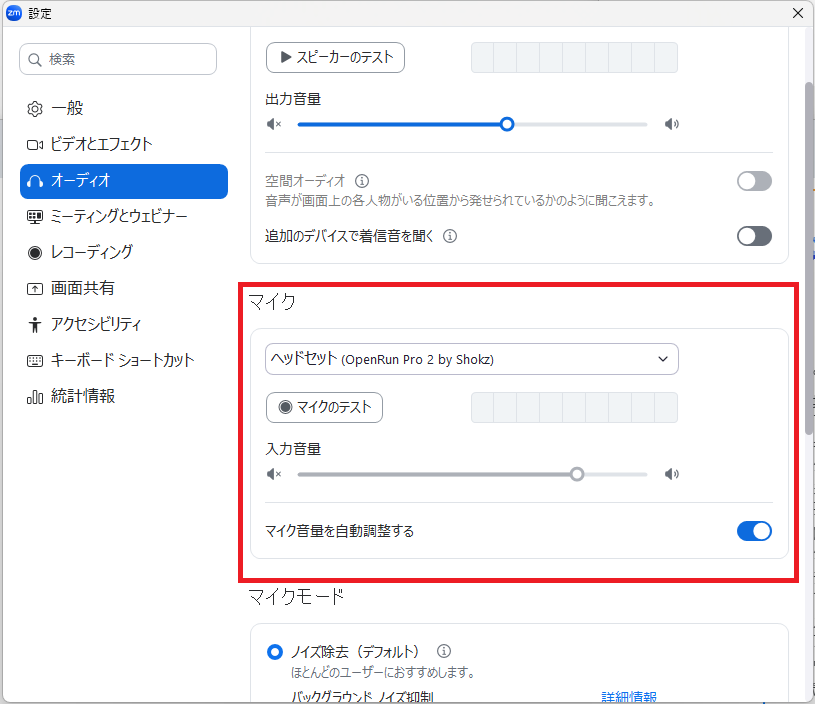Toggle the 空間オーディオ switch
The height and width of the screenshot is (704, 815).
(x=754, y=181)
